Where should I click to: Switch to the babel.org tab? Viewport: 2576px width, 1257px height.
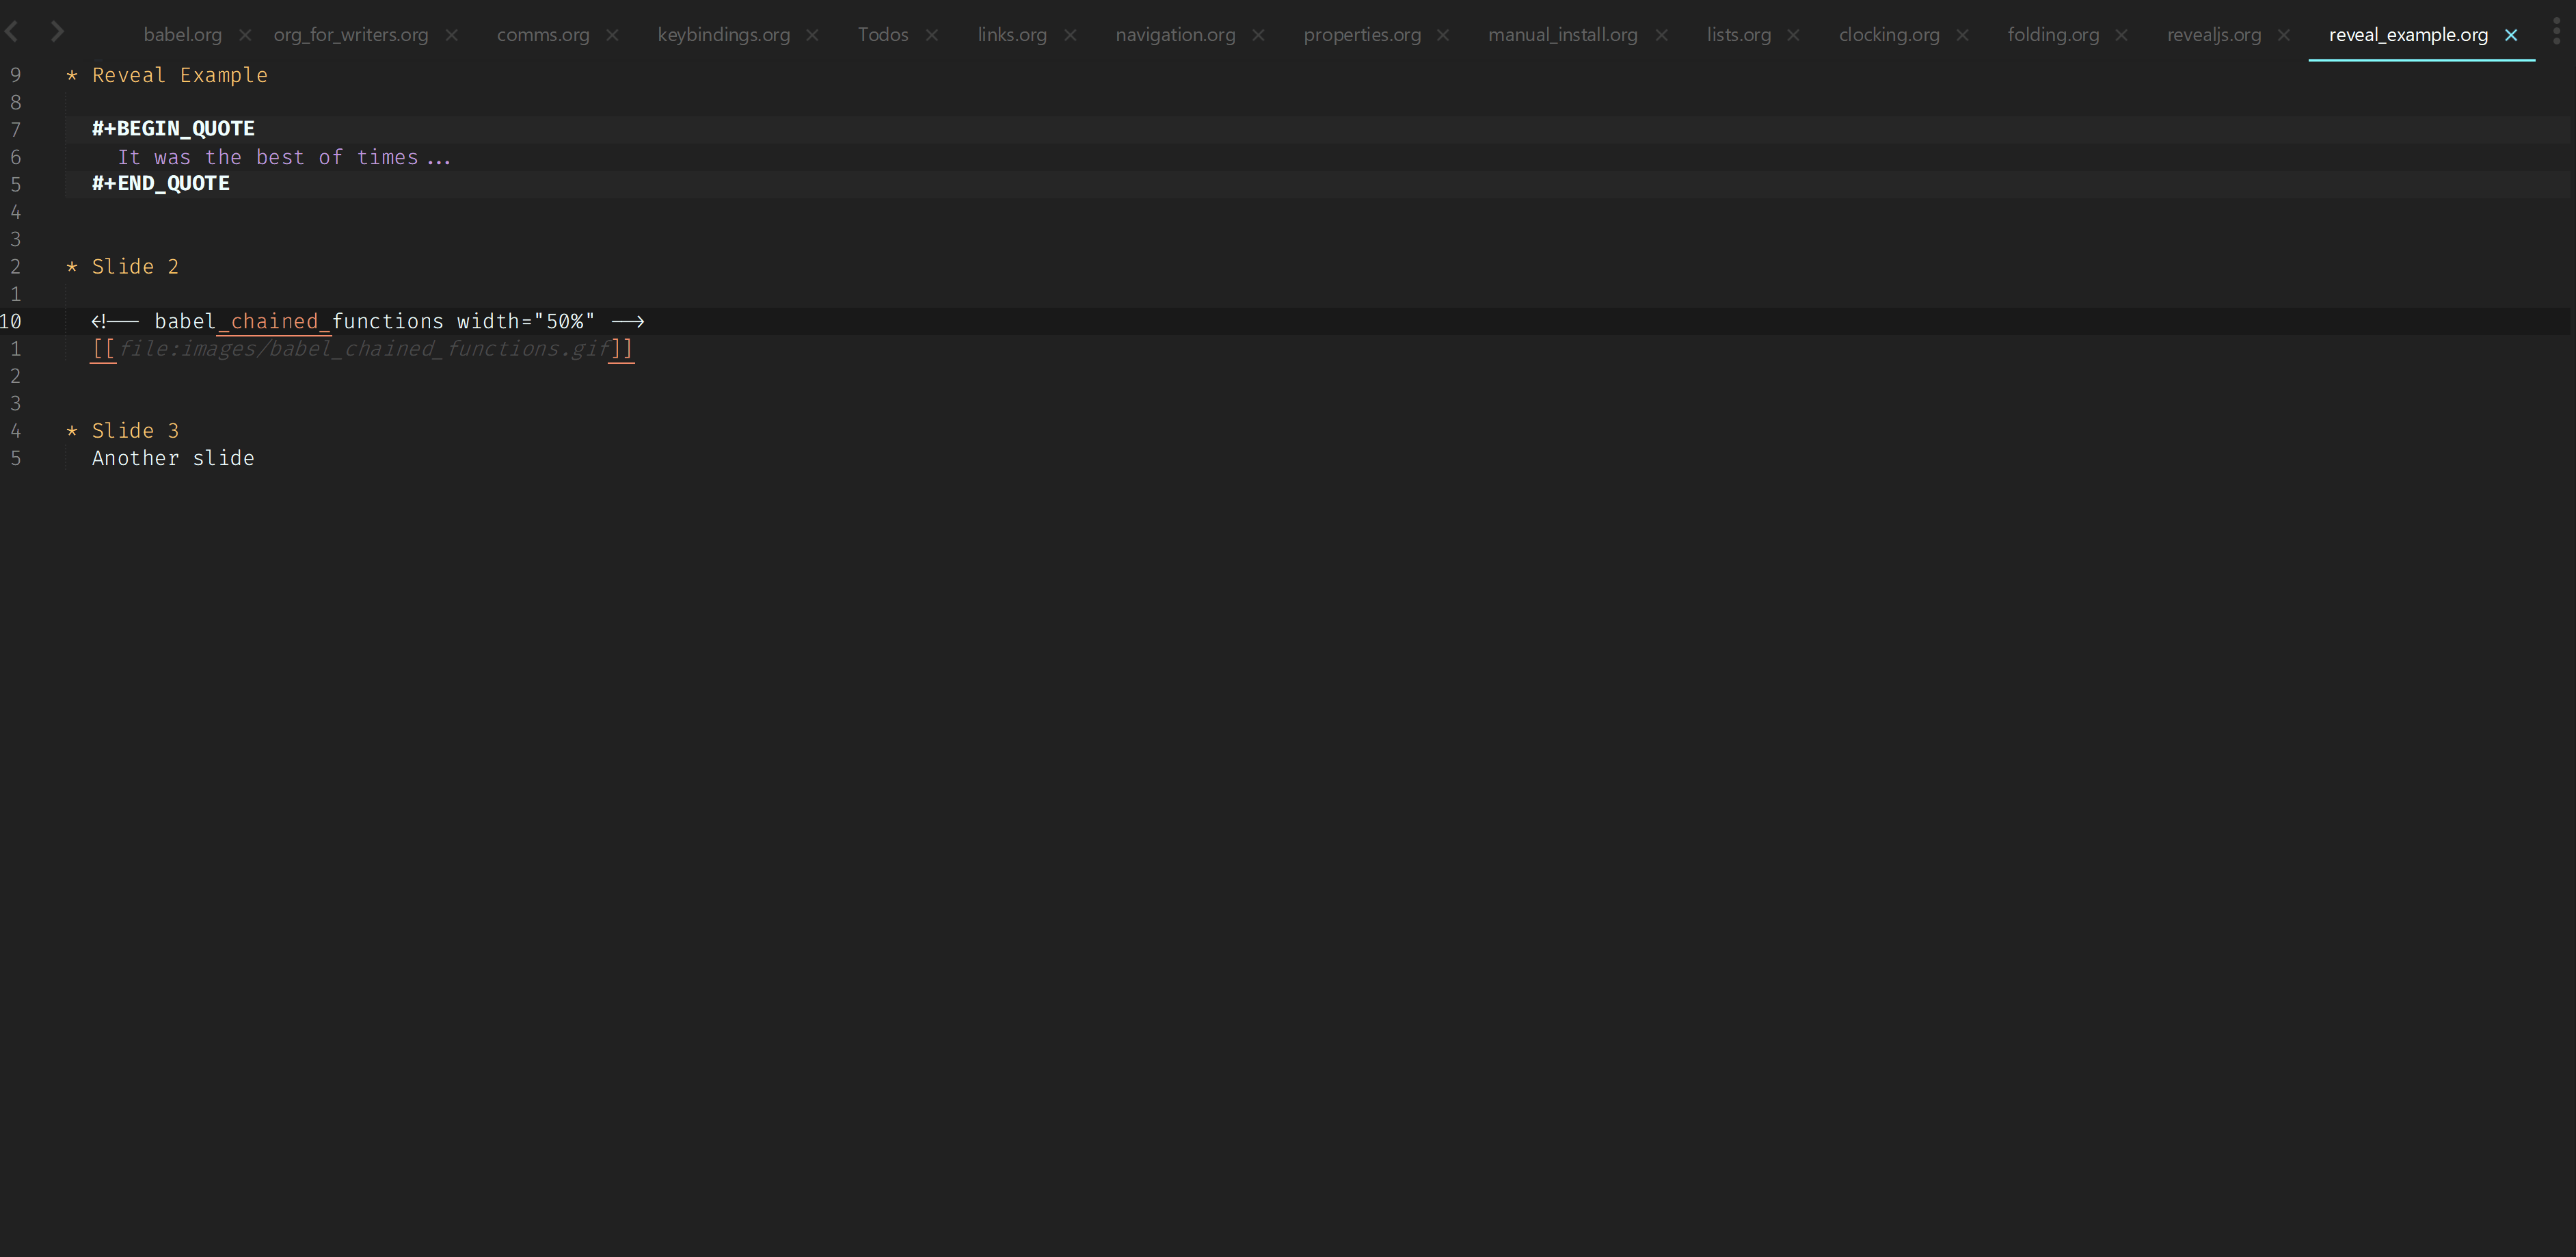click(x=182, y=35)
